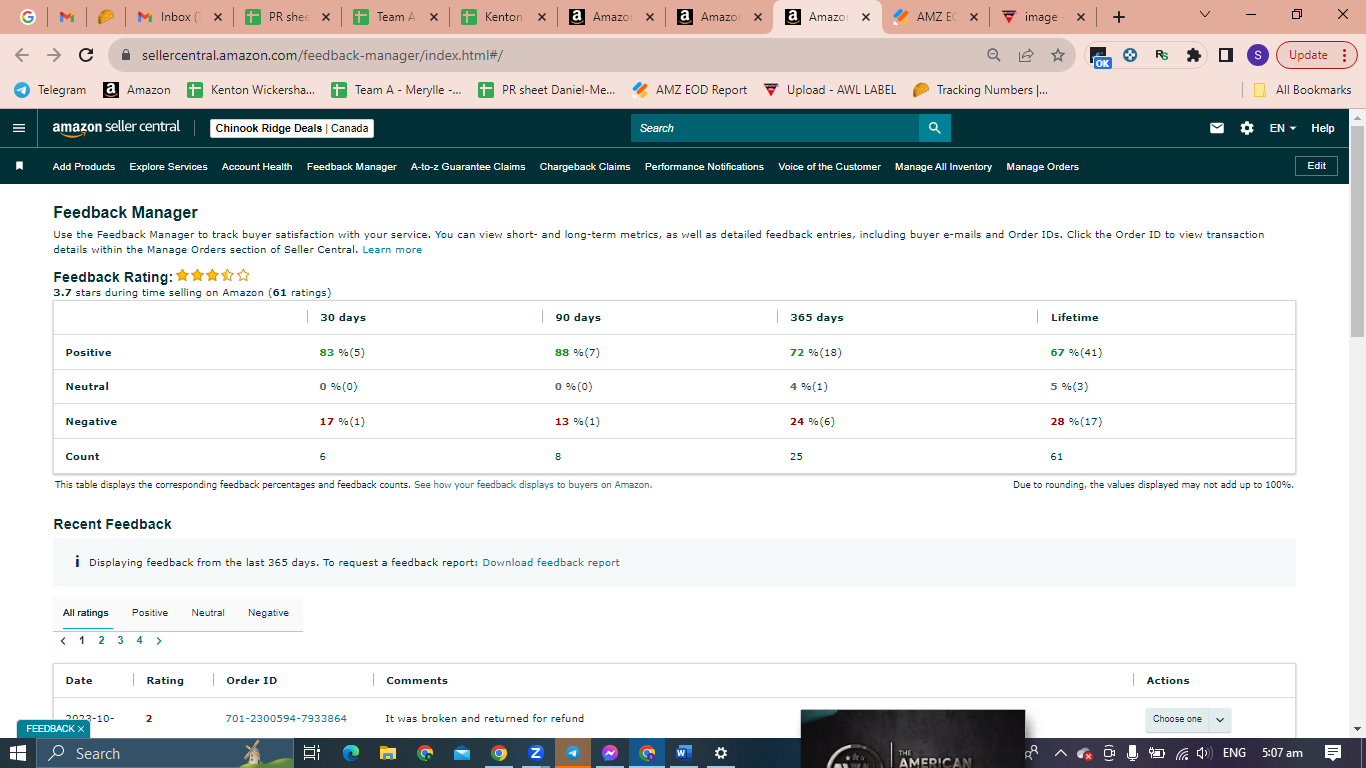The width and height of the screenshot is (1366, 768).
Task: Close the FEEDBACK widget
Action: (x=81, y=729)
